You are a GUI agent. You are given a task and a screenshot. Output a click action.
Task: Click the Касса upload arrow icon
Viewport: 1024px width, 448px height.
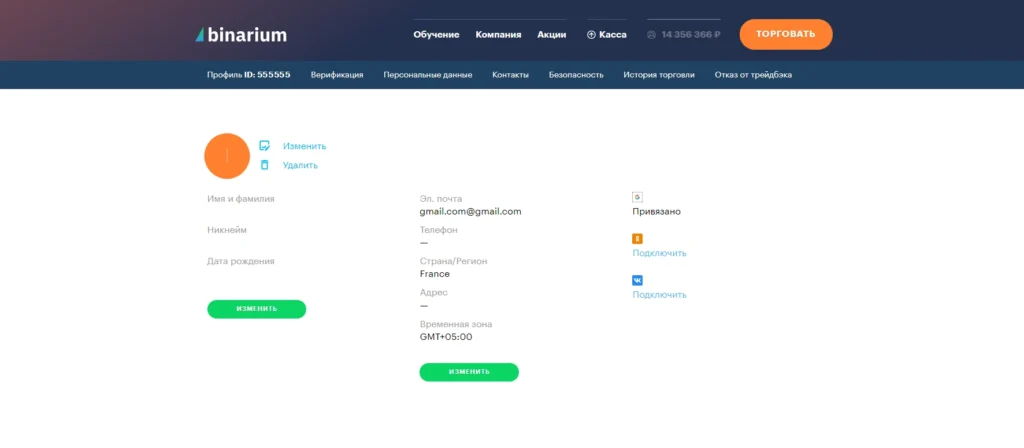(591, 35)
